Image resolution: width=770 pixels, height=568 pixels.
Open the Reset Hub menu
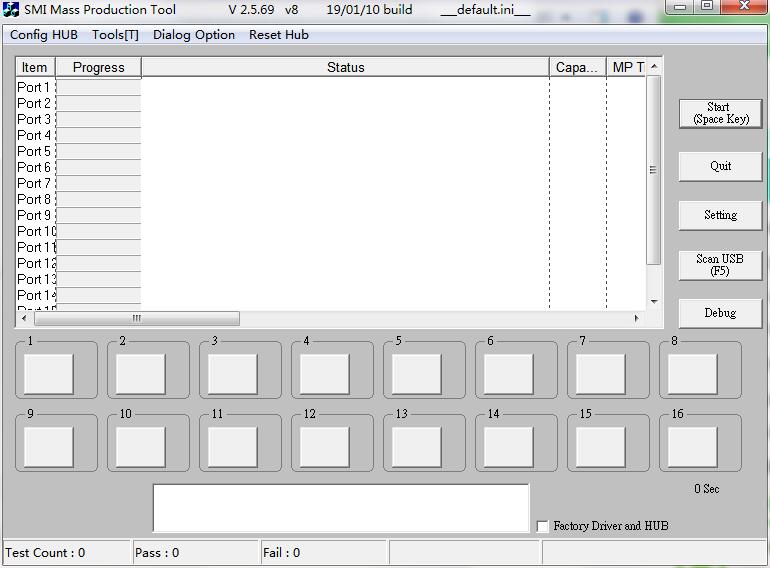click(279, 35)
